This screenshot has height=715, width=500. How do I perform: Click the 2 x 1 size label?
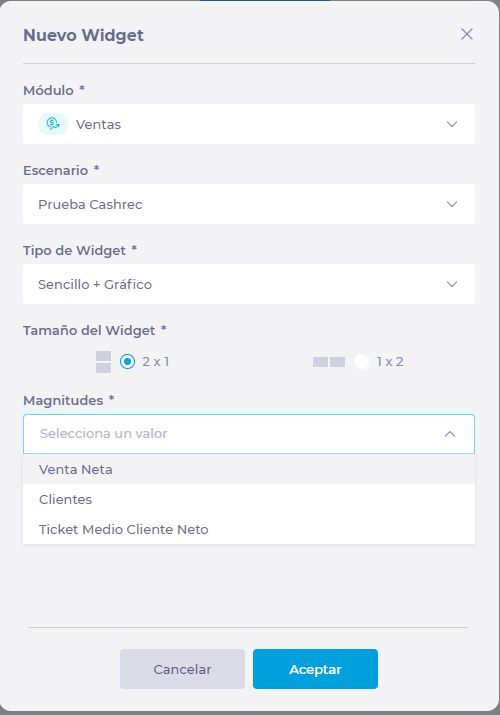pyautogui.click(x=156, y=362)
